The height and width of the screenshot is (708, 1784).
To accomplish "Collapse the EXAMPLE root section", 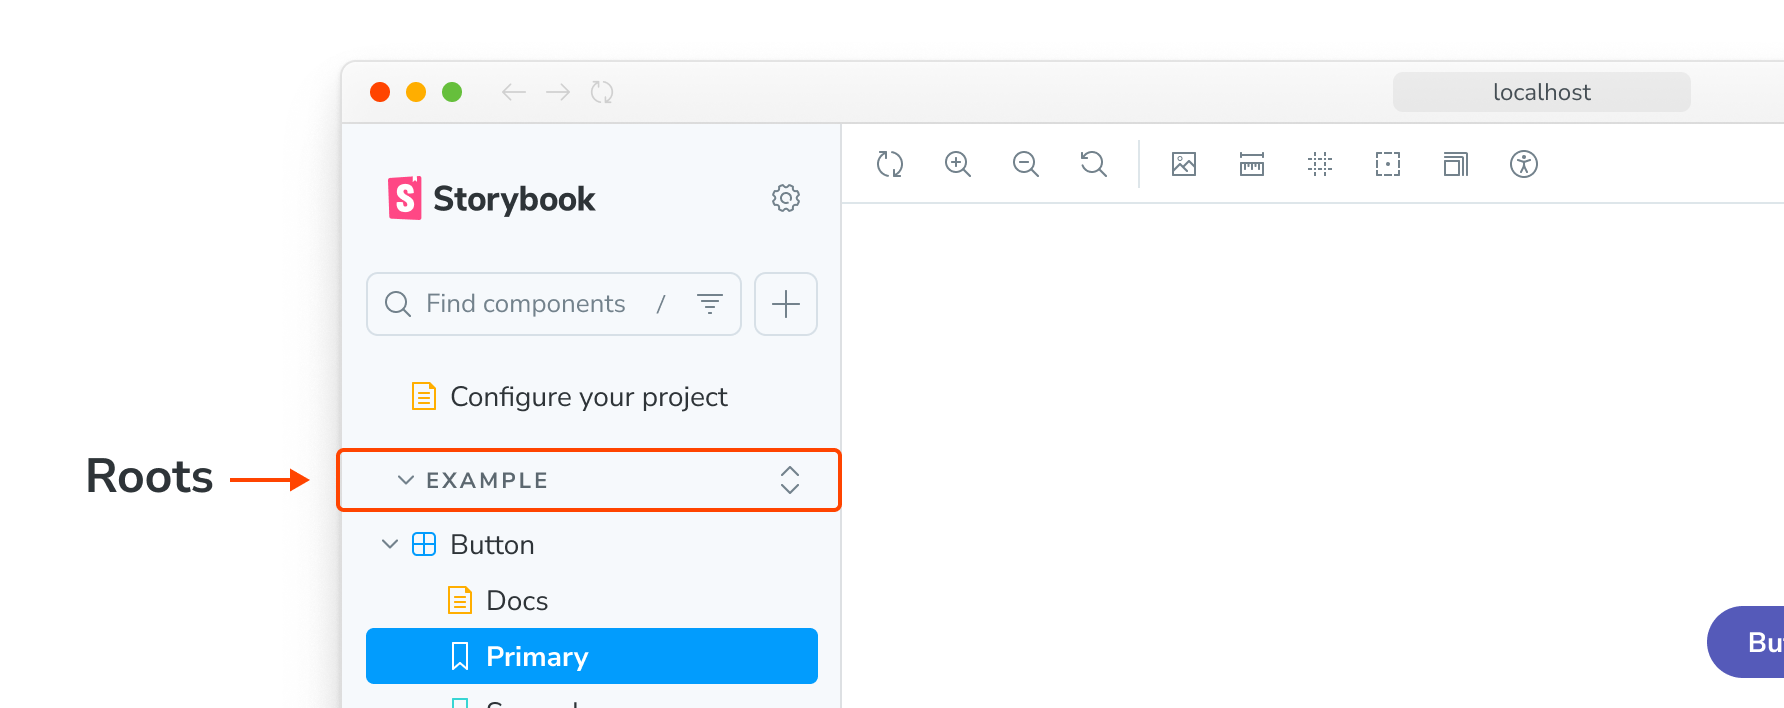I will tap(406, 480).
